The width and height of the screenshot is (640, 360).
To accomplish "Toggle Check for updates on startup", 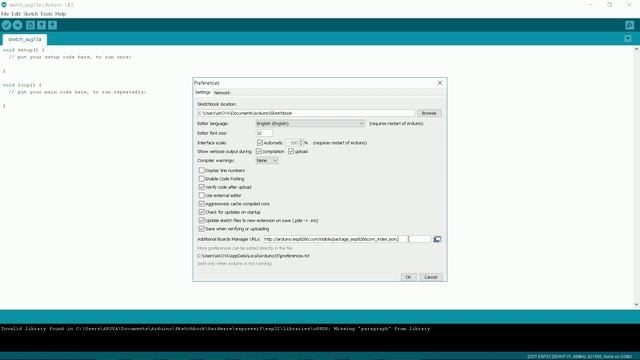I will [x=202, y=212].
